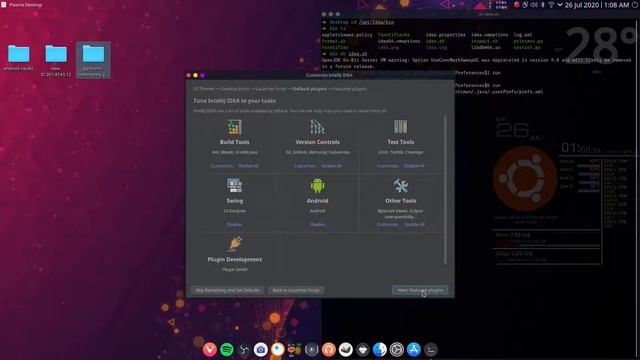
Task: Click the Plugin Development heading text
Action: pos(235,259)
